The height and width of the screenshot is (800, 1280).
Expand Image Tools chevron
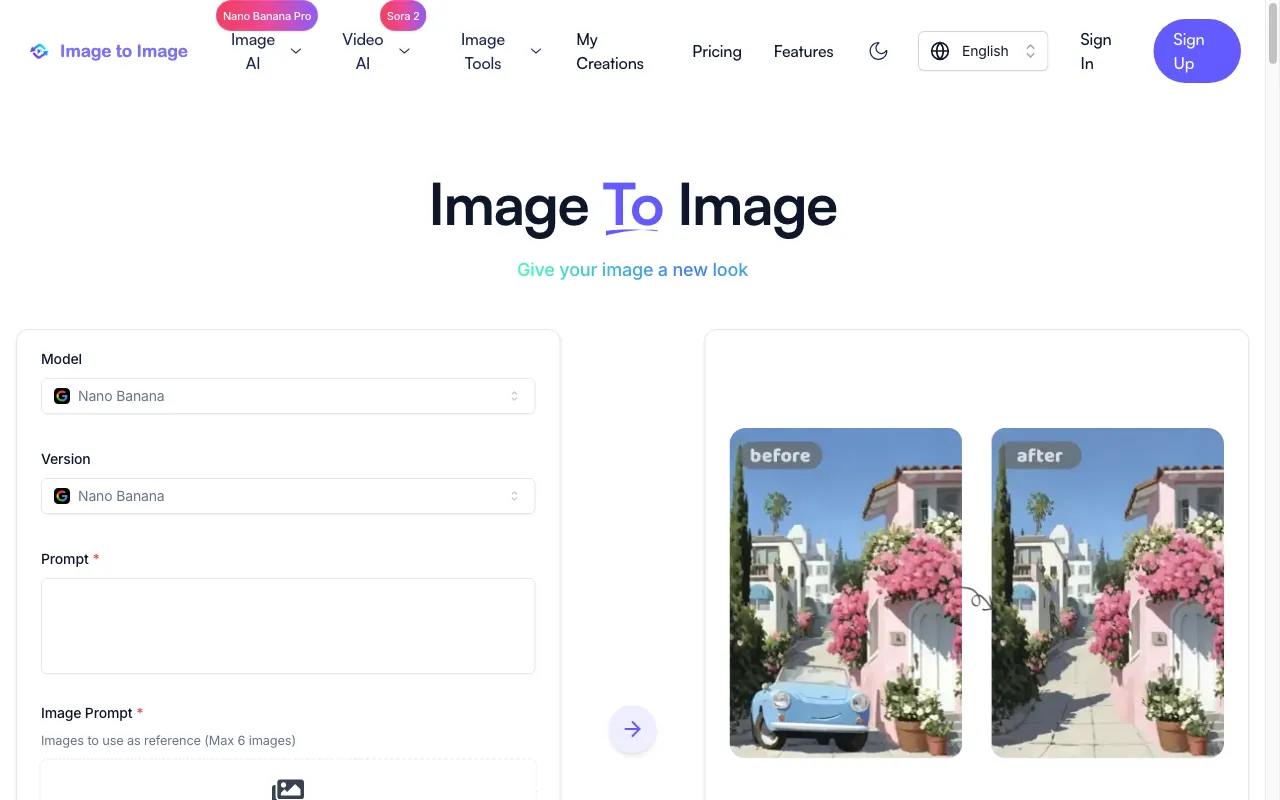pyautogui.click(x=536, y=51)
